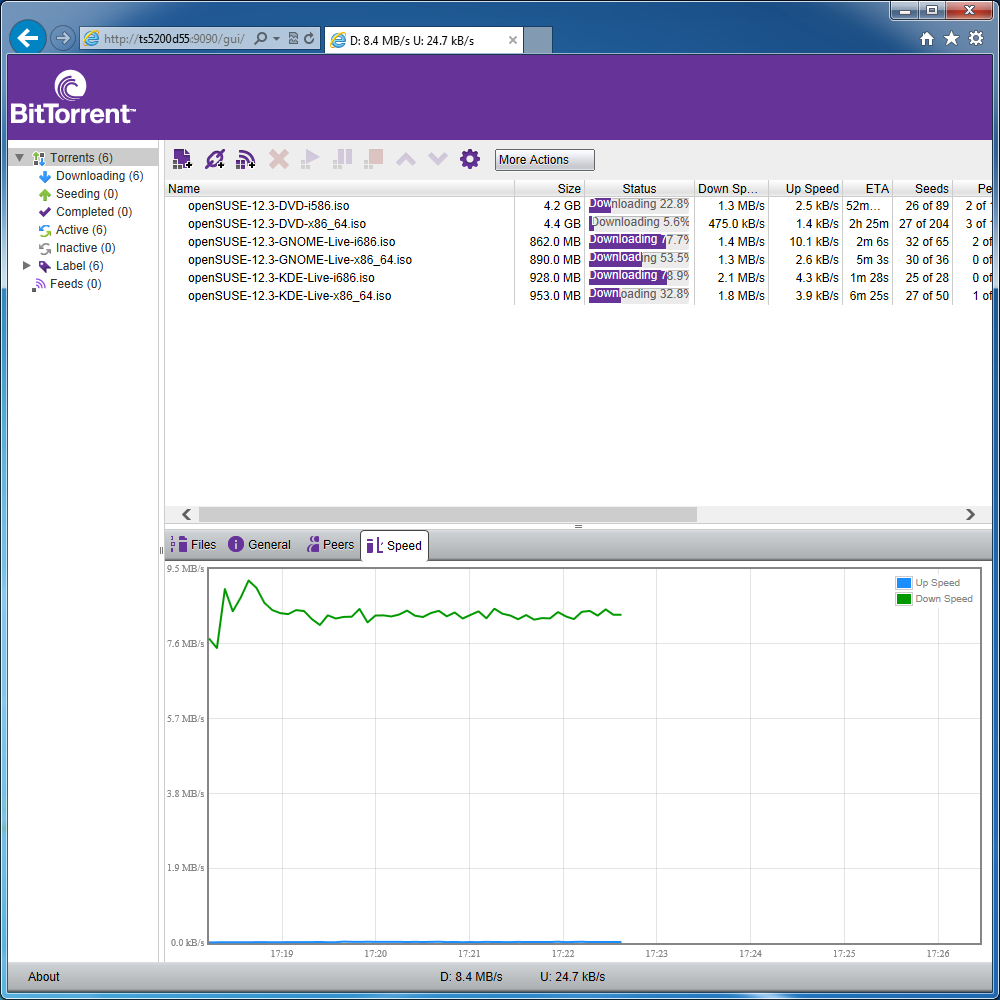Screen dimensions: 1000x1000
Task: Close the D: 8.4 MB/s browser tab
Action: point(513,40)
